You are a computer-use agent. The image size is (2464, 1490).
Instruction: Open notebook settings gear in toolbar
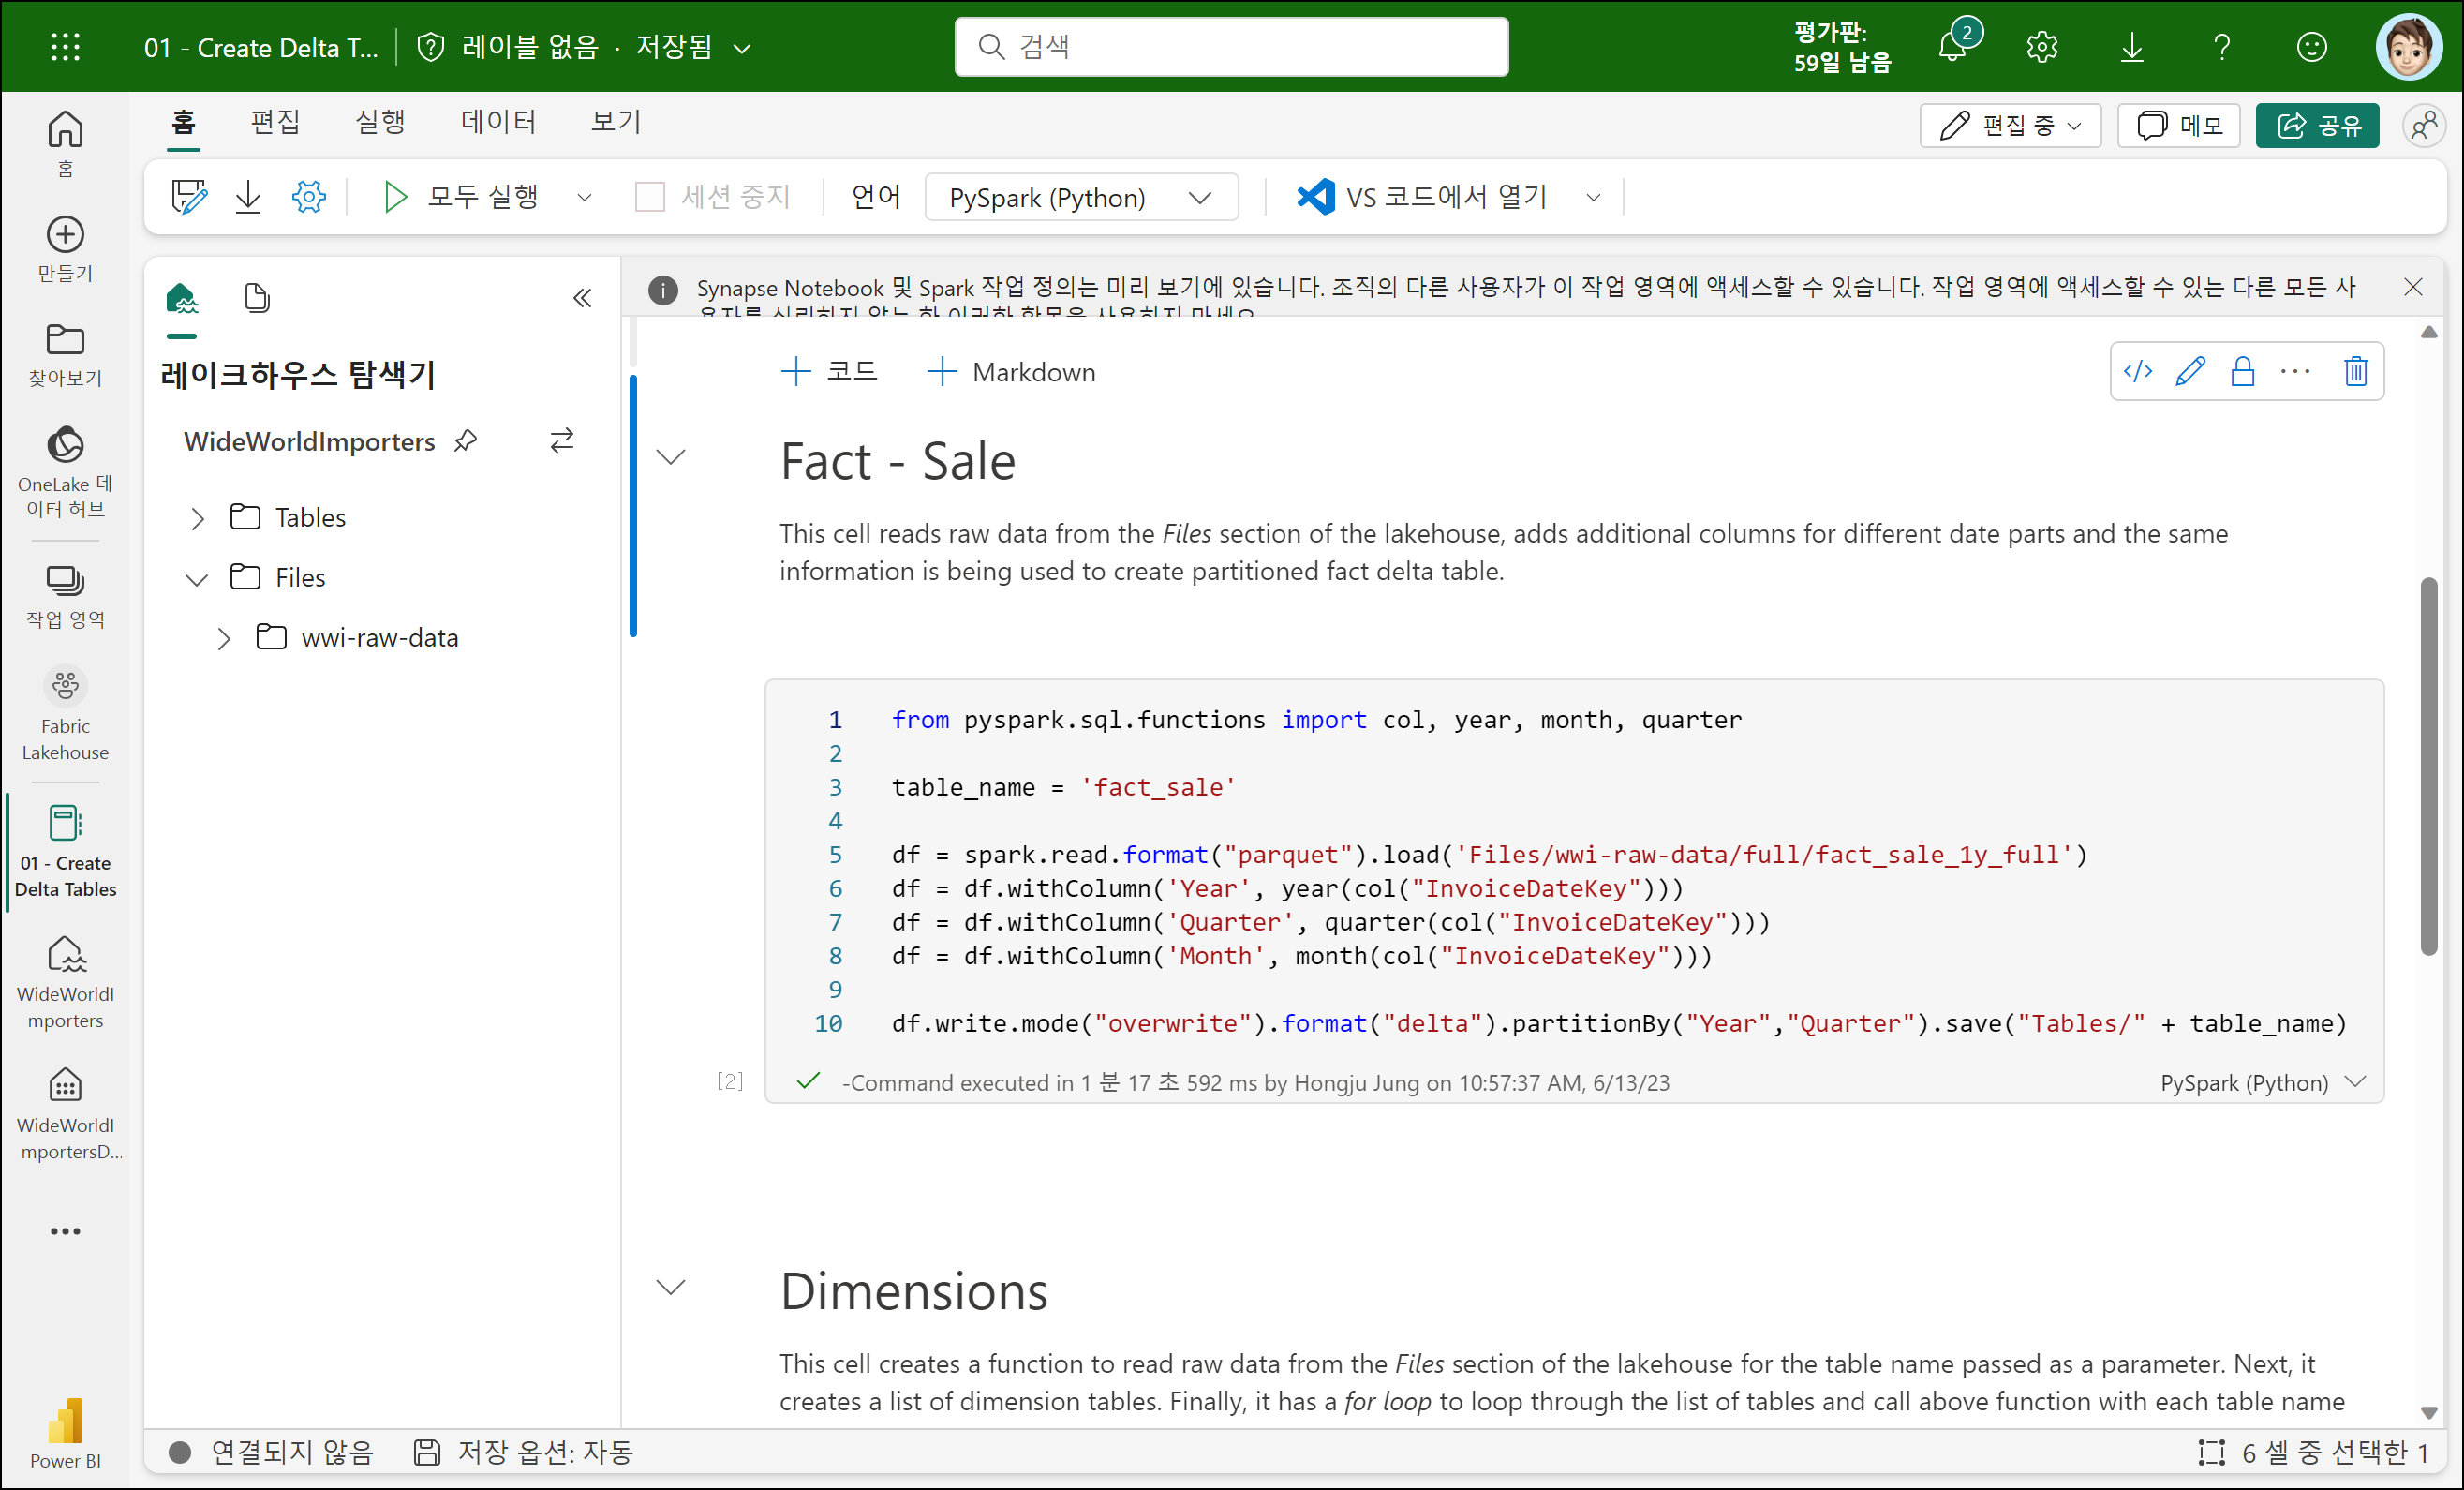[308, 197]
